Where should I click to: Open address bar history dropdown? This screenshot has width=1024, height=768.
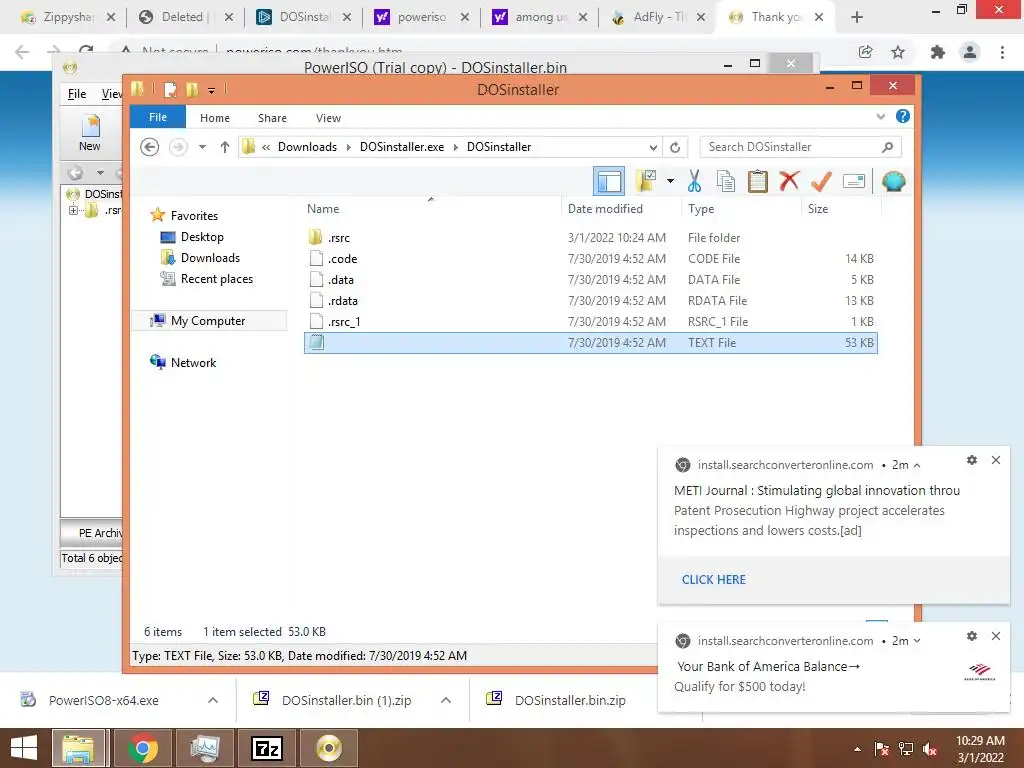coord(653,147)
